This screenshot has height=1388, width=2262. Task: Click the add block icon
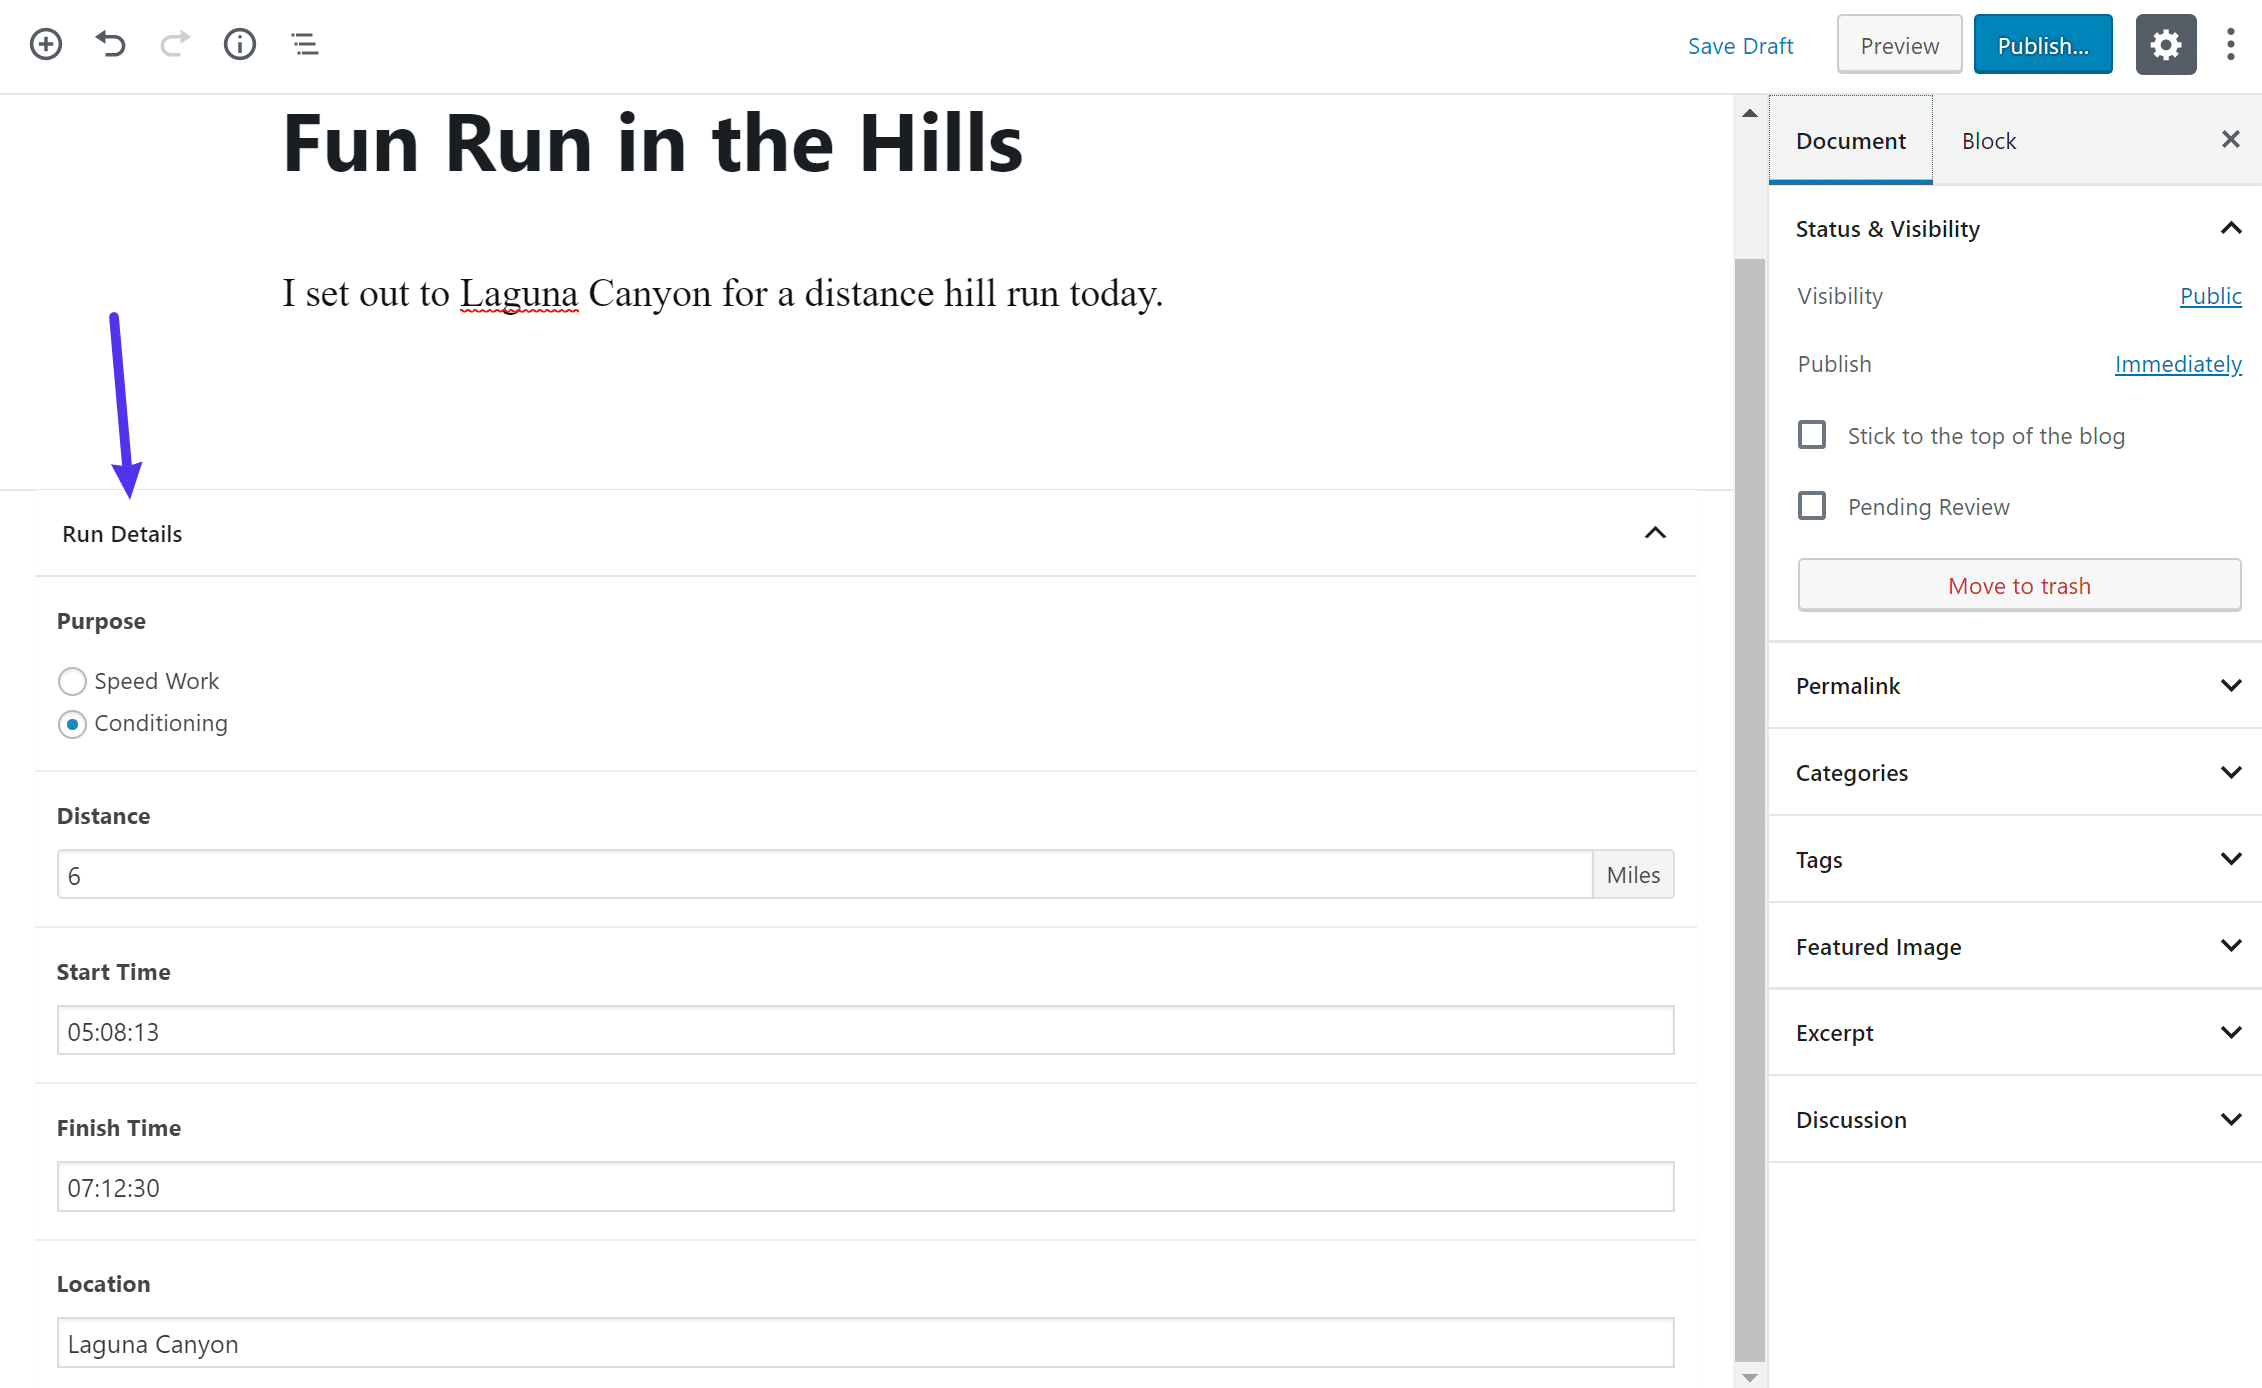(x=44, y=44)
